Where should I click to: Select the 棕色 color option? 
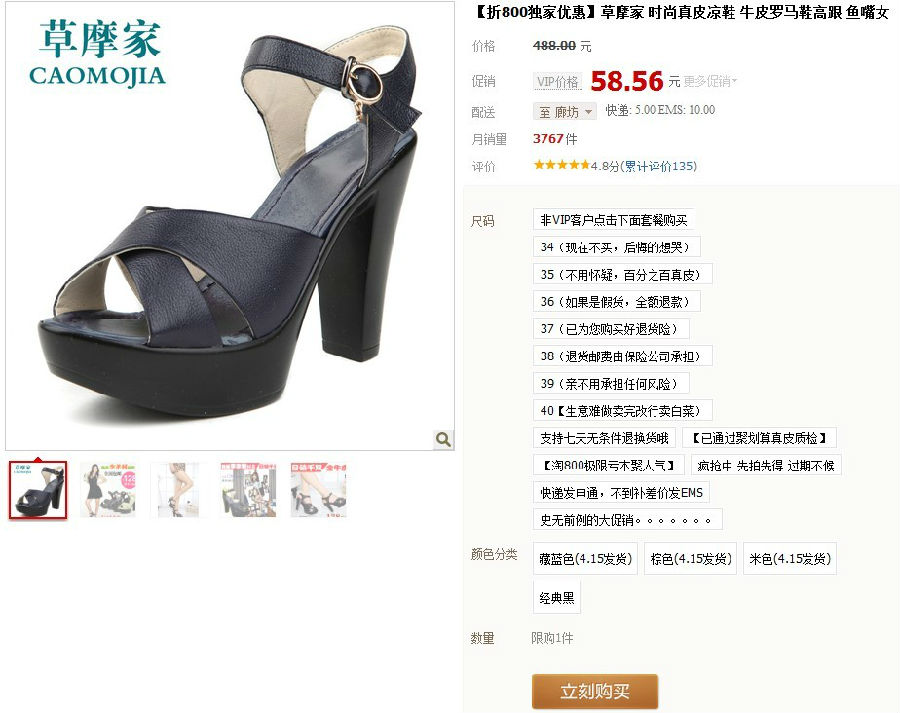690,559
